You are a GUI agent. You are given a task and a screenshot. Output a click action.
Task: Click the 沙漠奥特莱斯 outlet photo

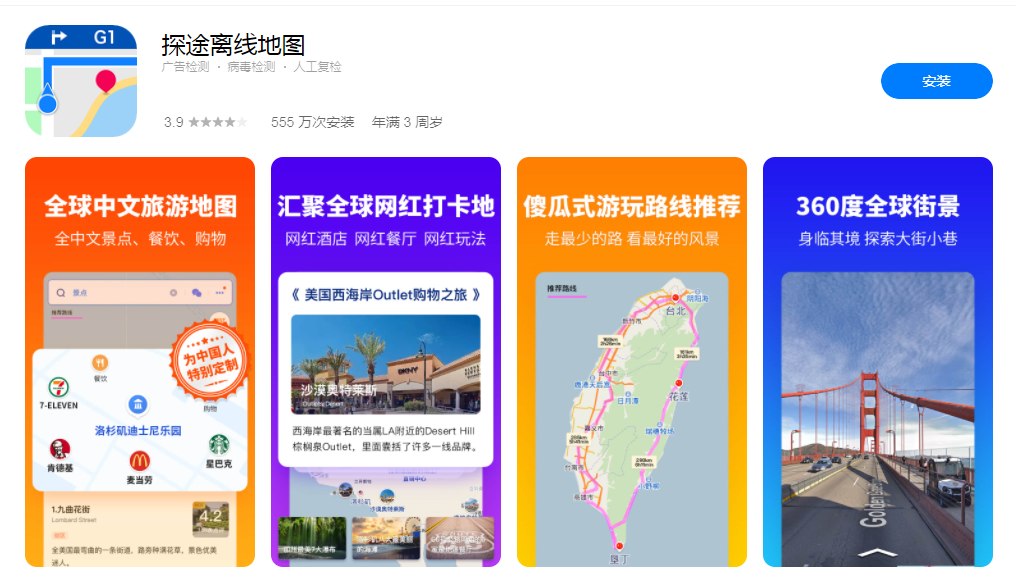pyautogui.click(x=386, y=364)
